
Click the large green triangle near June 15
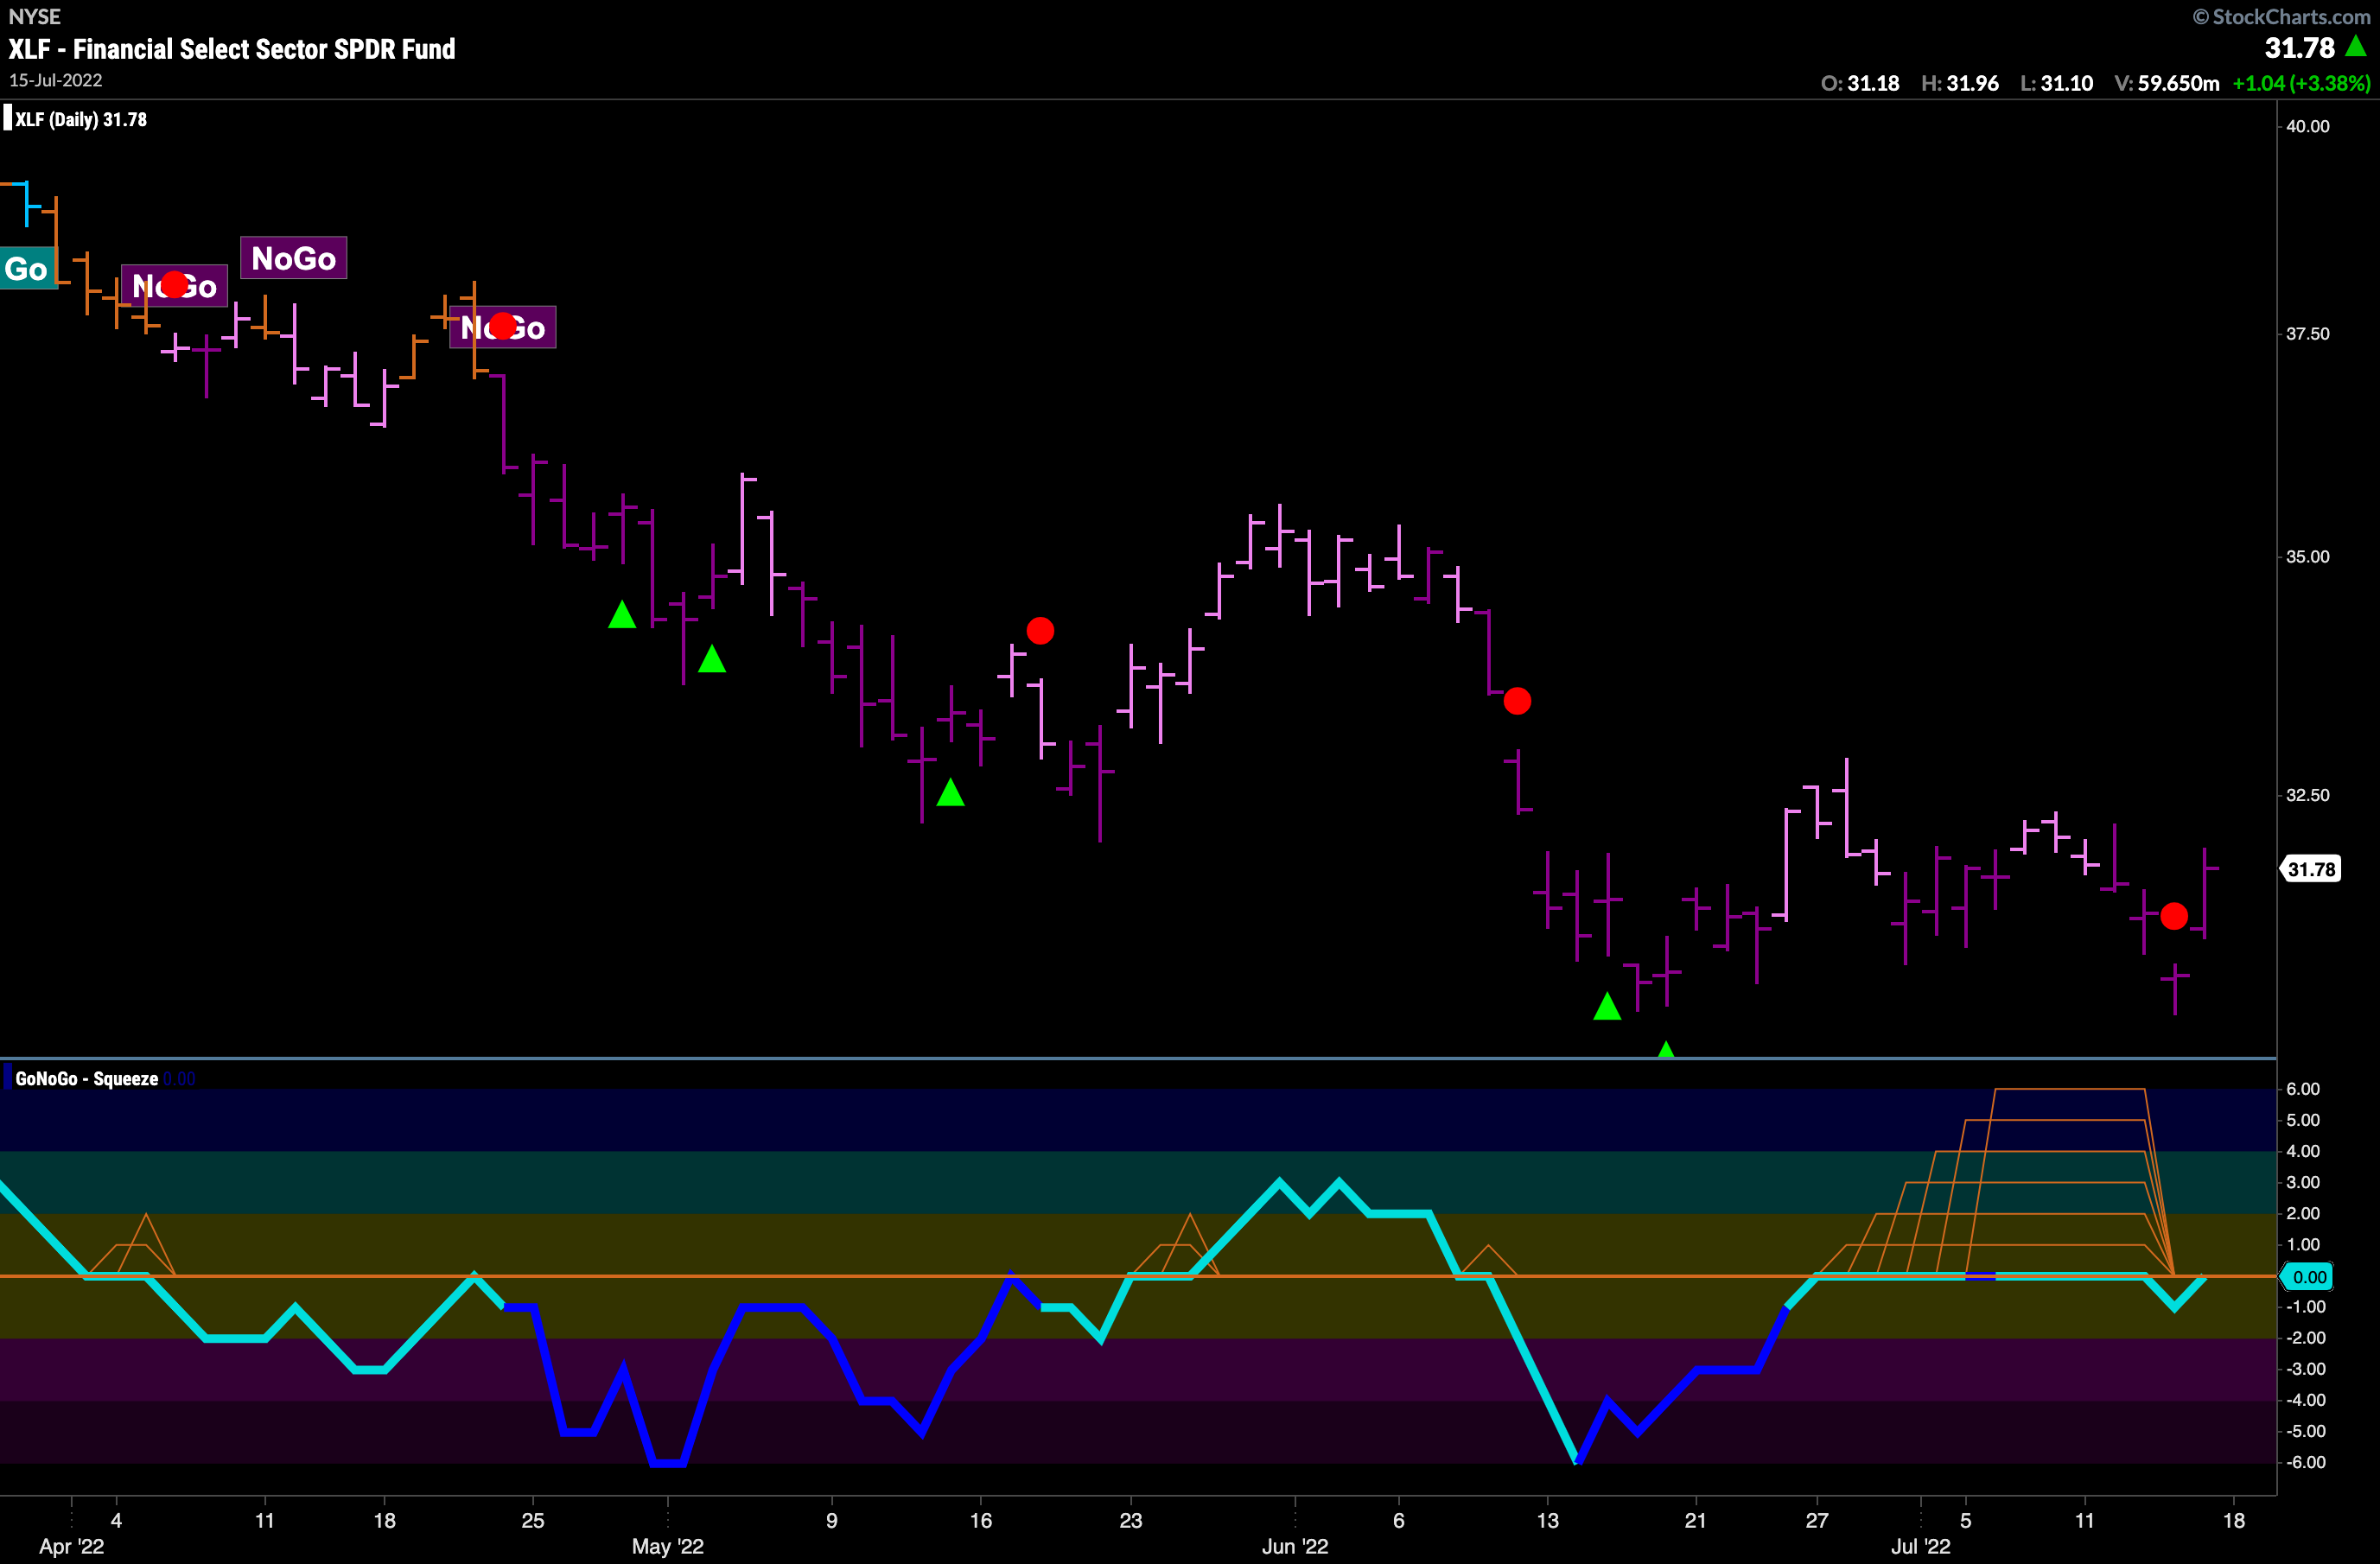pos(1607,1006)
